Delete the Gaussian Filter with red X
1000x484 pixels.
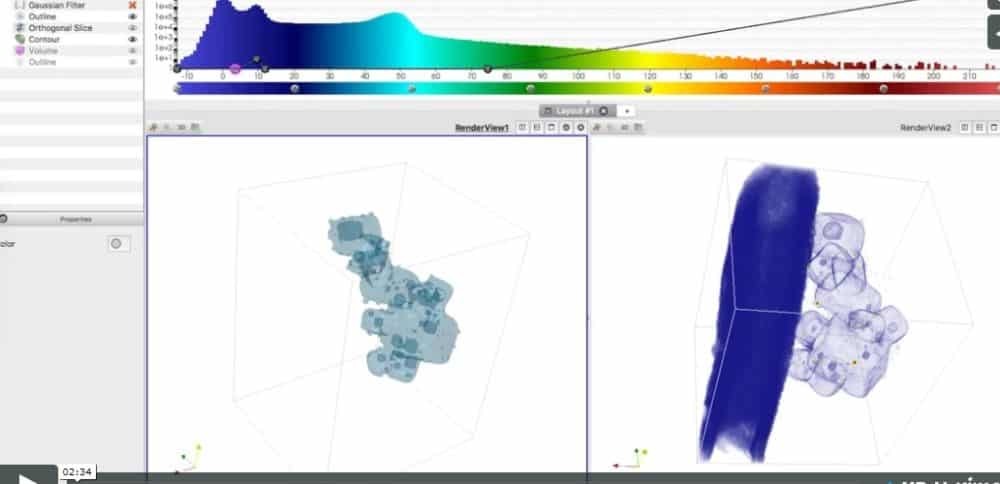132,5
